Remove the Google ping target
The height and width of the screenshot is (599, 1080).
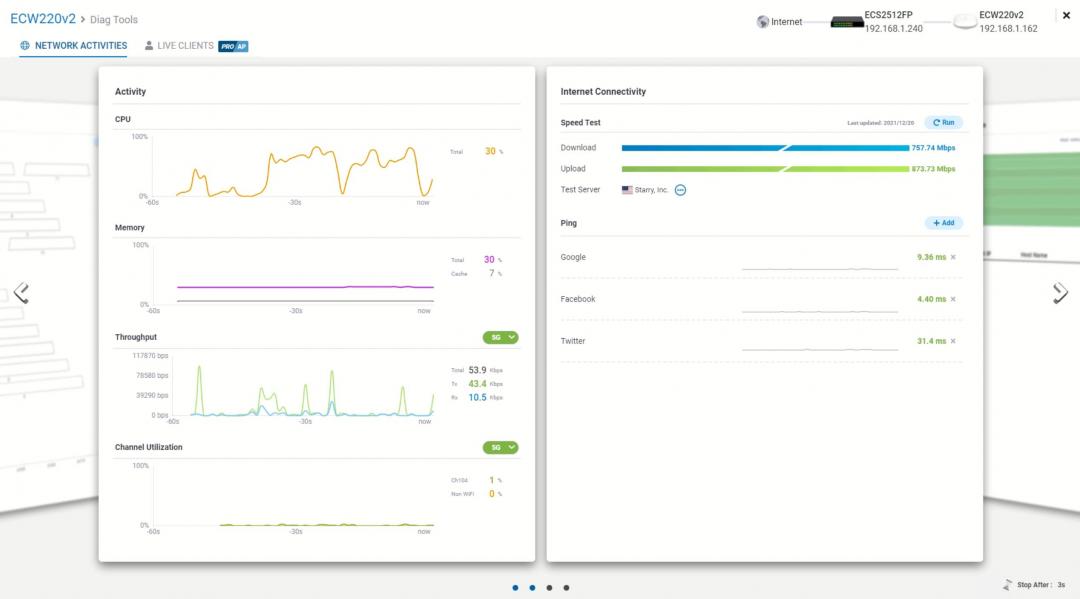953,258
